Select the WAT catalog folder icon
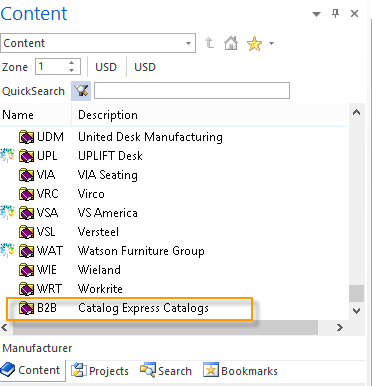The height and width of the screenshot is (386, 372). click(x=26, y=251)
